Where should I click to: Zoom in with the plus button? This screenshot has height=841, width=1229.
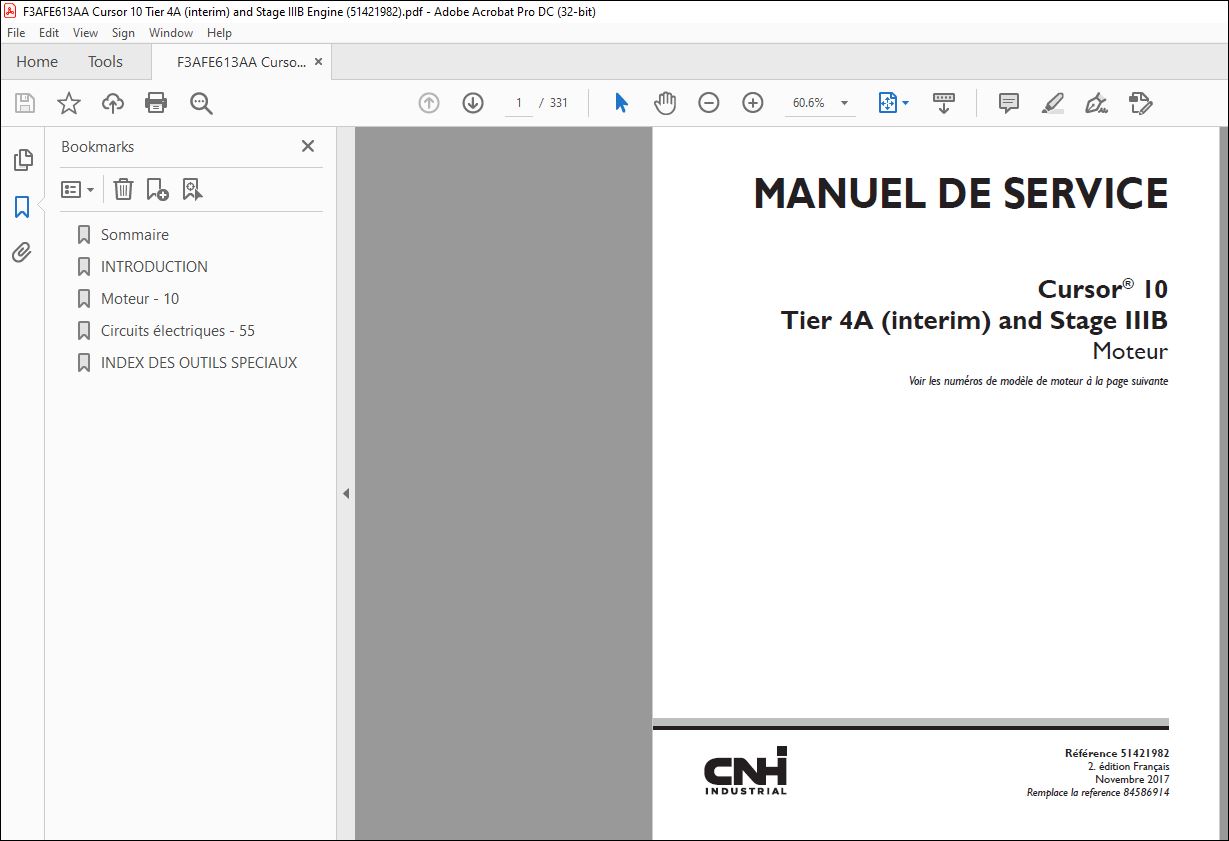tap(753, 103)
